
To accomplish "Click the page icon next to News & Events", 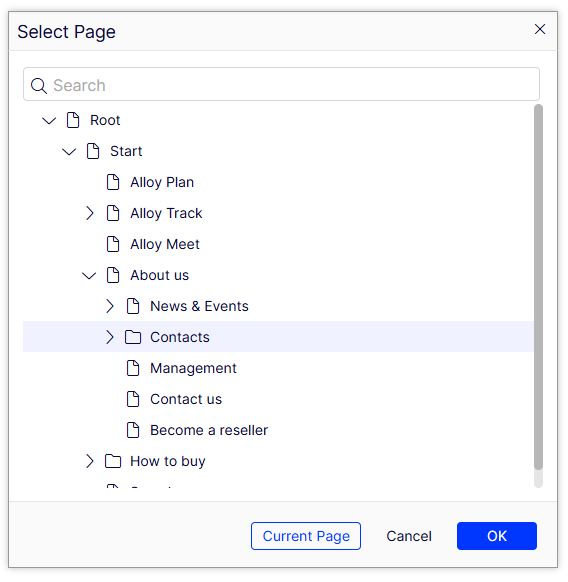I will click(133, 306).
